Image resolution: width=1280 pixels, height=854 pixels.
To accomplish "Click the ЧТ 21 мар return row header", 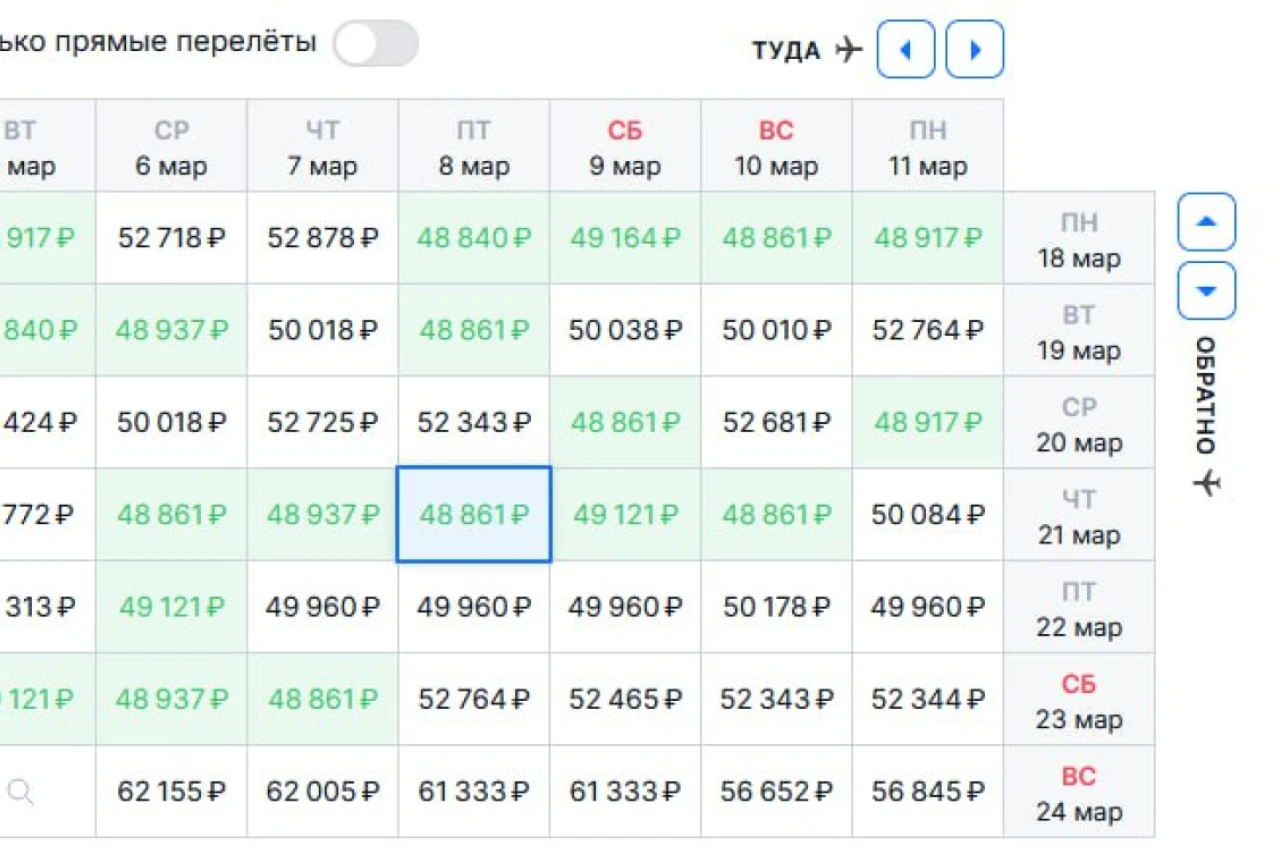I will tap(1079, 515).
